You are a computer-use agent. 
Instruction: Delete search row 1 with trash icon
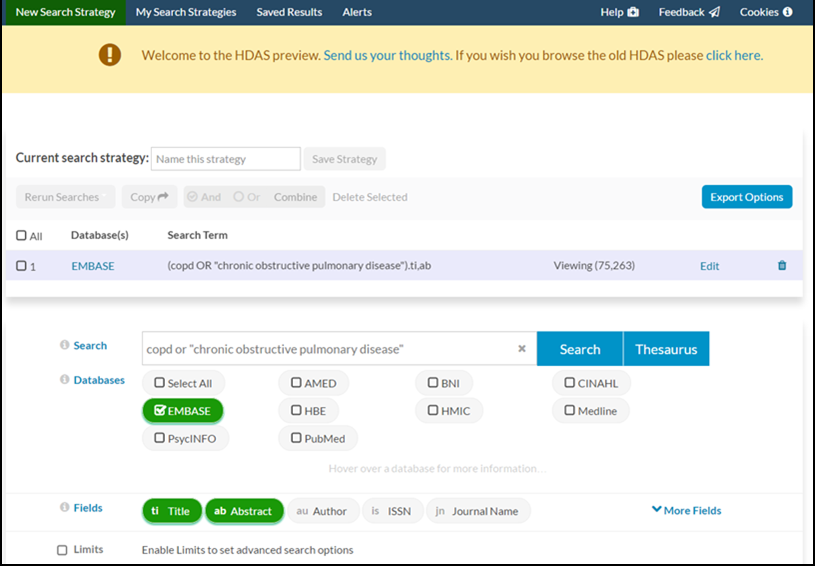click(782, 266)
